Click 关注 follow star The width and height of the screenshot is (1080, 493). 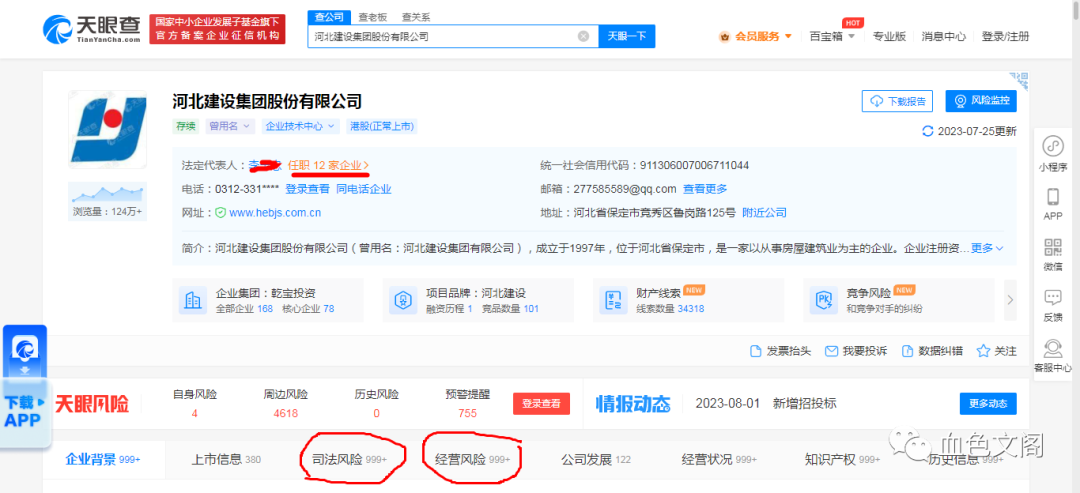click(x=997, y=351)
